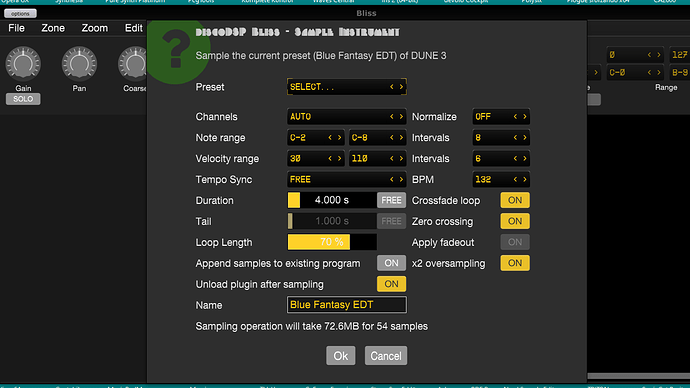This screenshot has width=690, height=388.
Task: Lower the C-2 note range start arrow
Action: point(330,138)
